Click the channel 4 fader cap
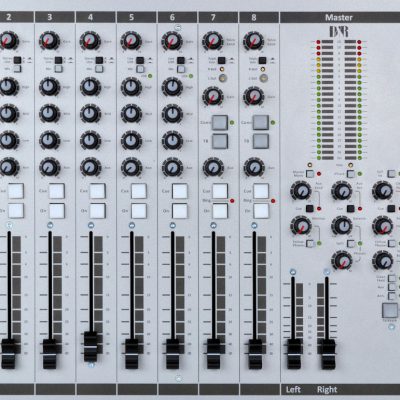The image size is (400, 400). point(91,347)
